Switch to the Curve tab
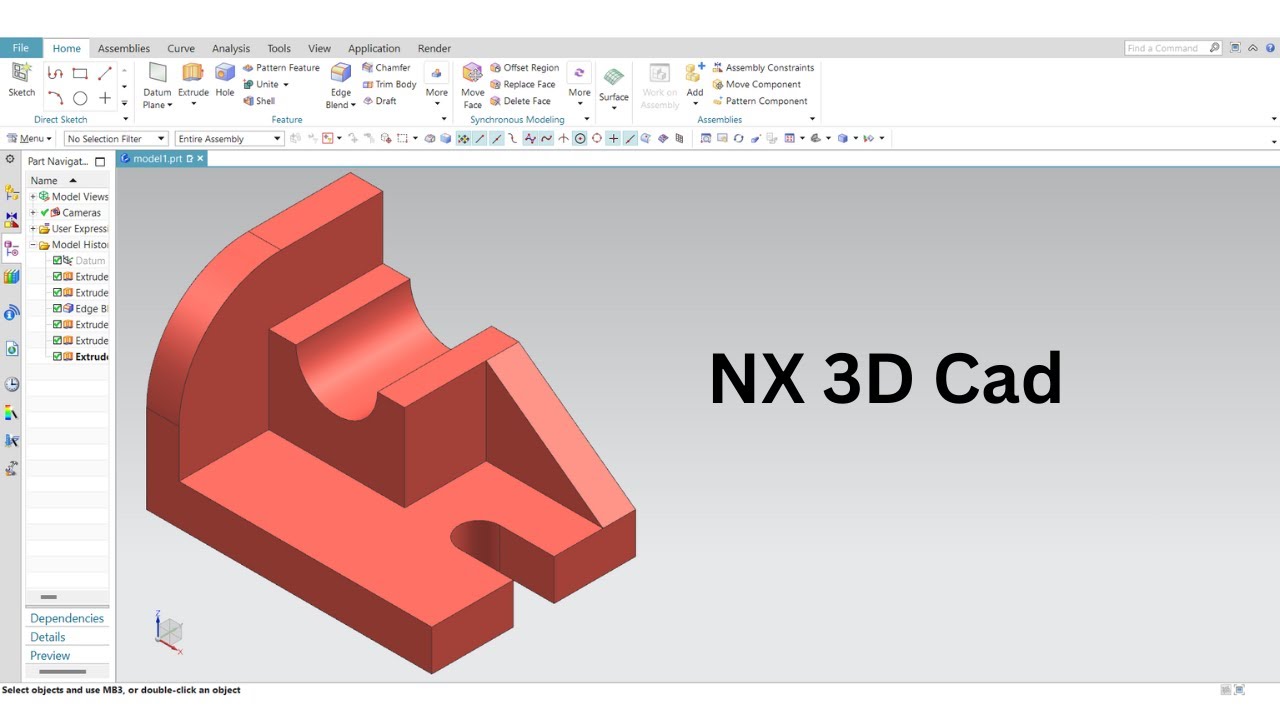Viewport: 1280px width, 720px height. click(181, 48)
